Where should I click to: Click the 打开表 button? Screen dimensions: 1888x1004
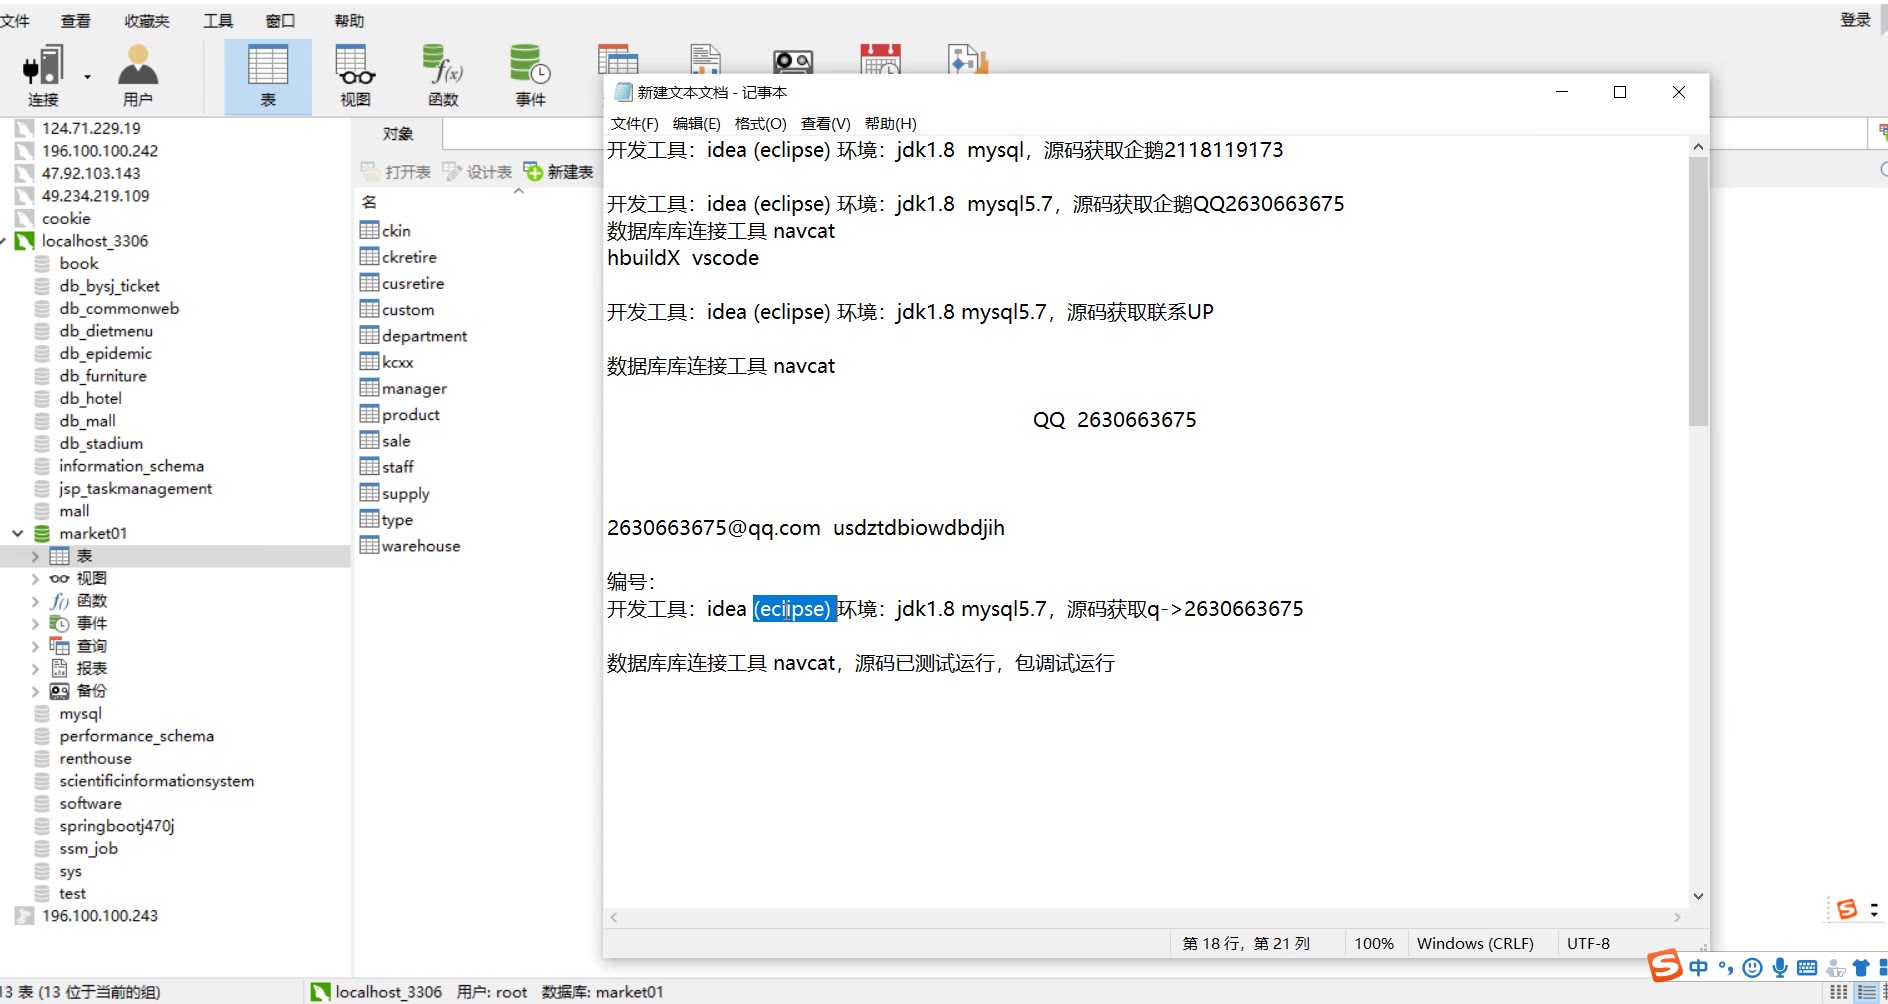pyautogui.click(x=397, y=172)
